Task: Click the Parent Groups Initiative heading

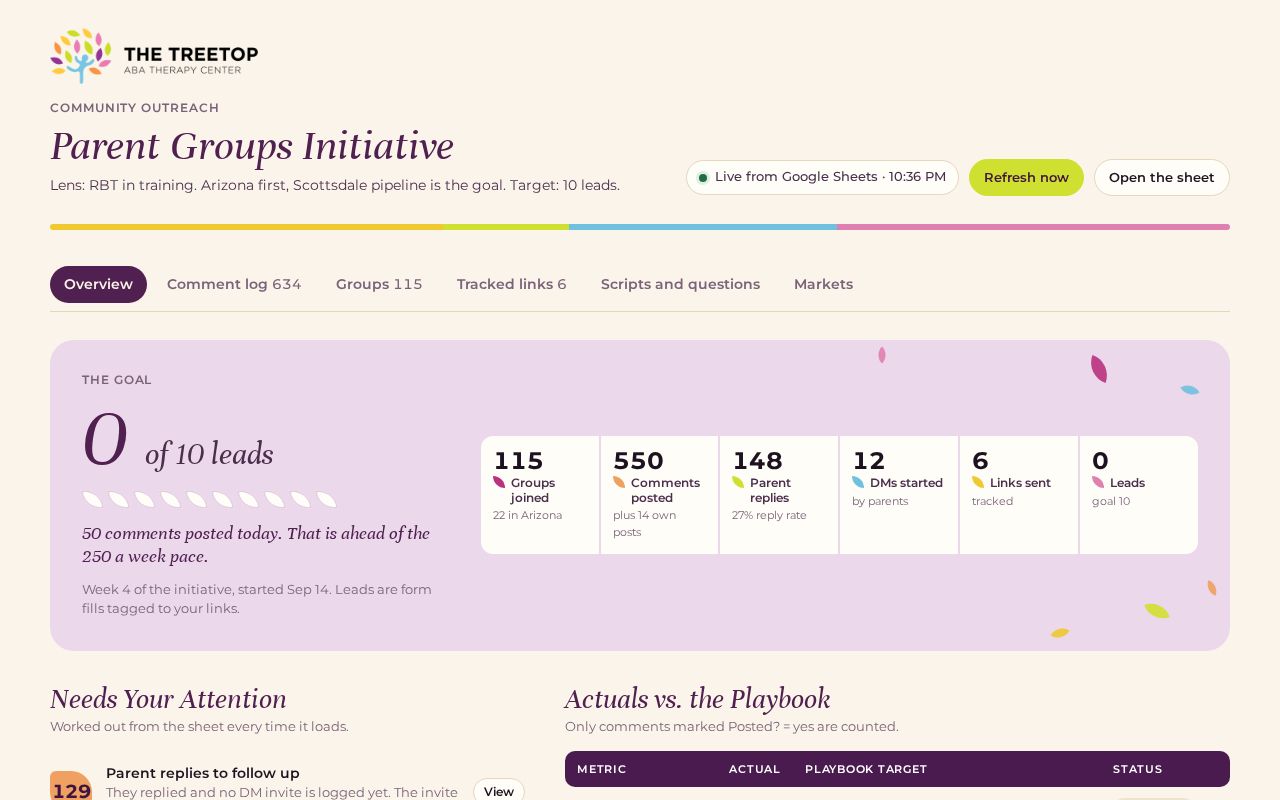Action: (252, 146)
